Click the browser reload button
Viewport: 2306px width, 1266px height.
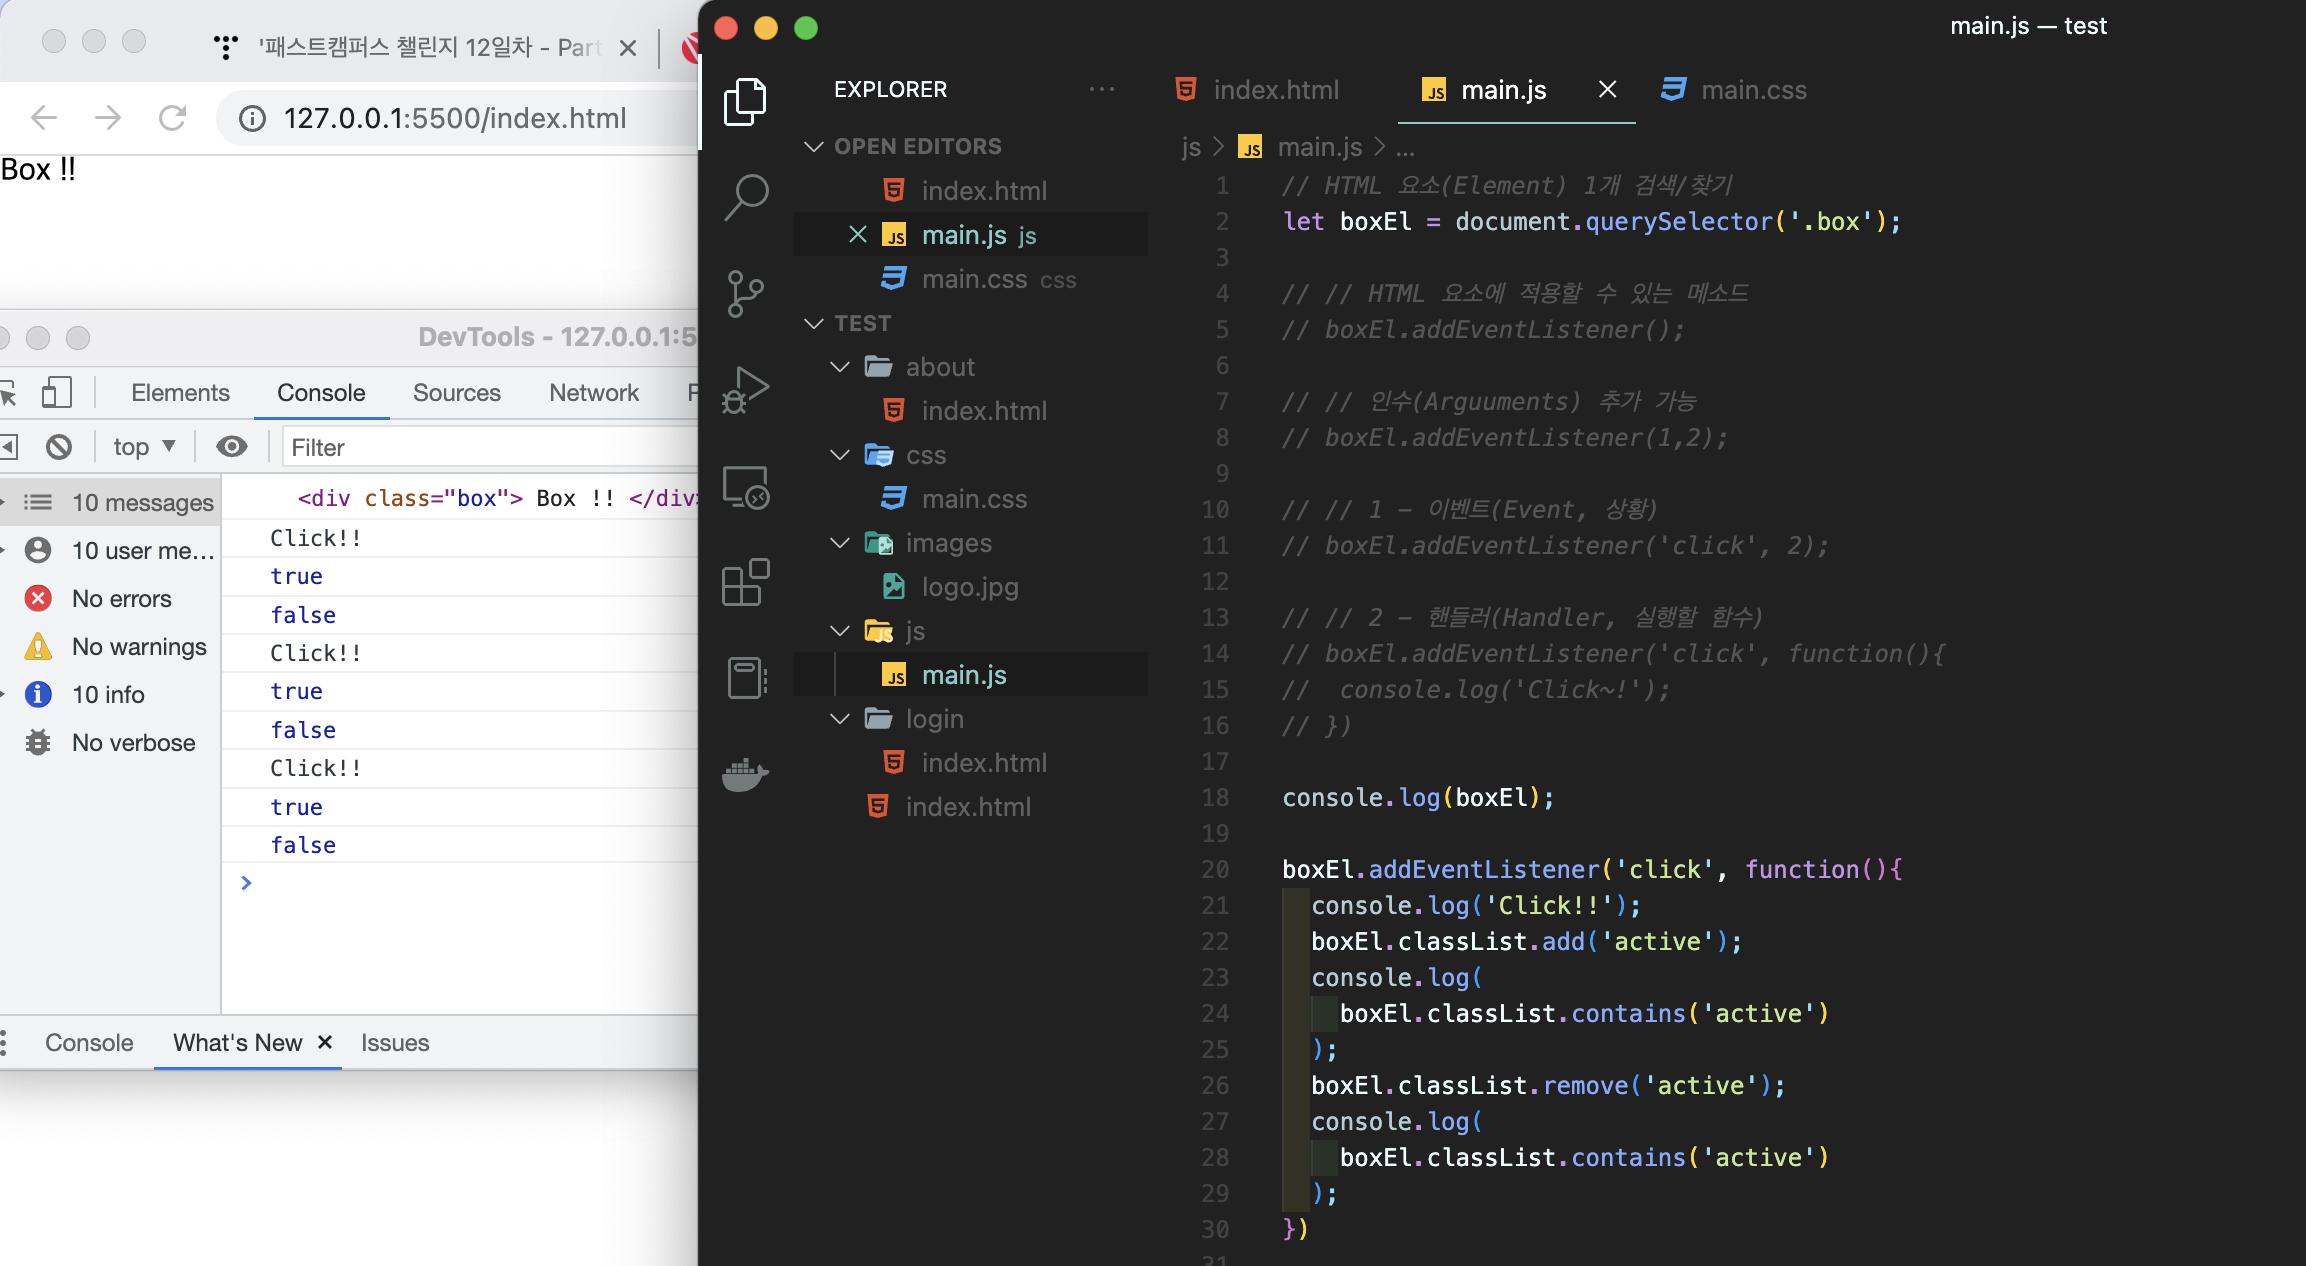point(173,118)
